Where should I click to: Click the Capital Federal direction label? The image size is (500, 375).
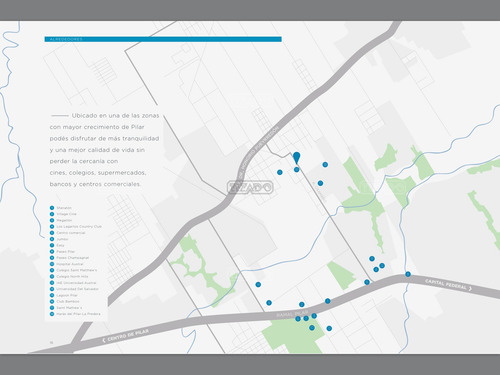(x=448, y=285)
